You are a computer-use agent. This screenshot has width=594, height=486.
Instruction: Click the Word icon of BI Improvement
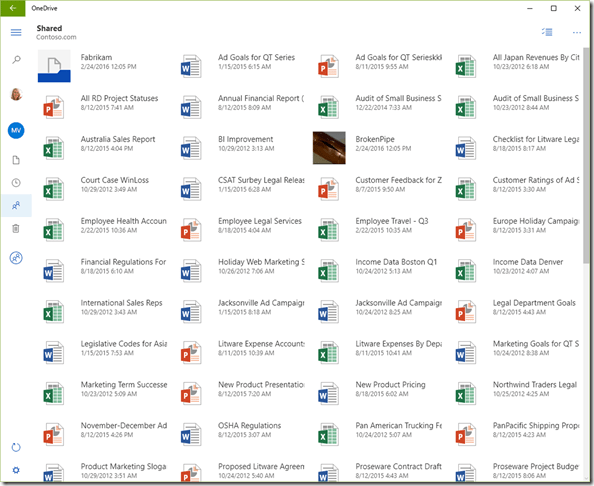point(191,148)
